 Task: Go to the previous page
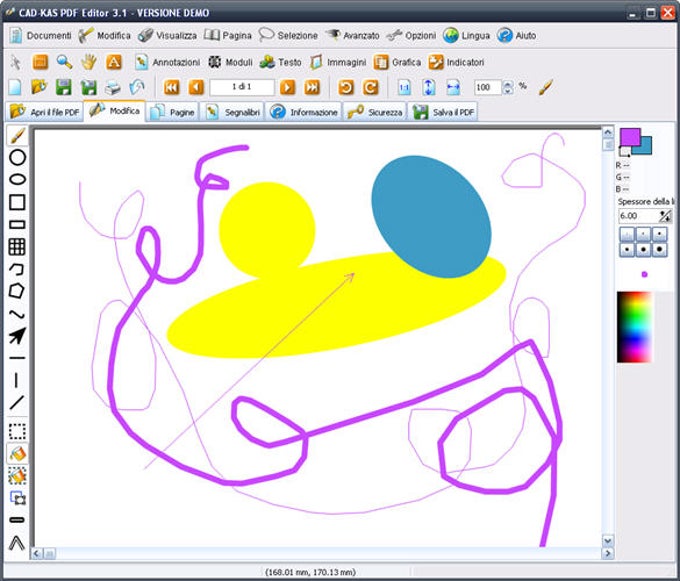[x=196, y=87]
